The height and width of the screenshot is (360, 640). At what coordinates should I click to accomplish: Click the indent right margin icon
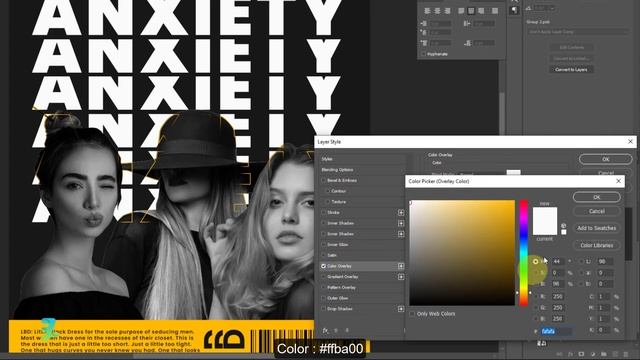click(x=467, y=24)
